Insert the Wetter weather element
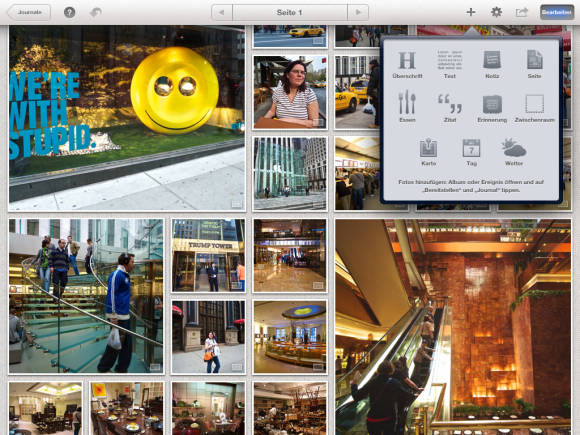580x435 pixels. tap(514, 152)
